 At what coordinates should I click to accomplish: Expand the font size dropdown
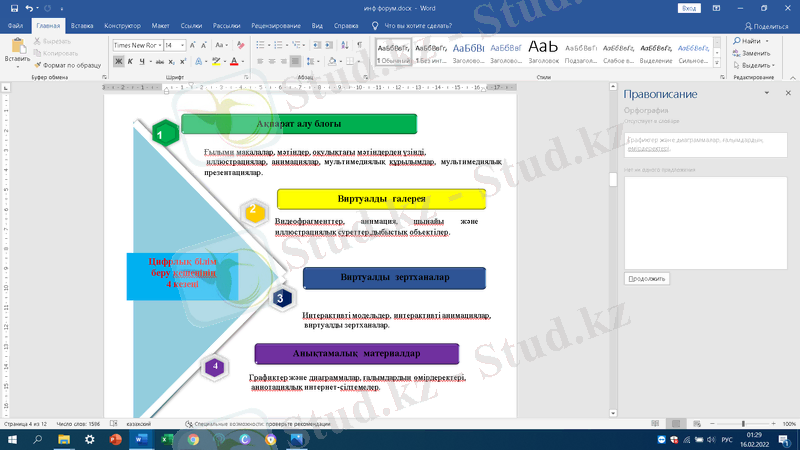(x=182, y=45)
